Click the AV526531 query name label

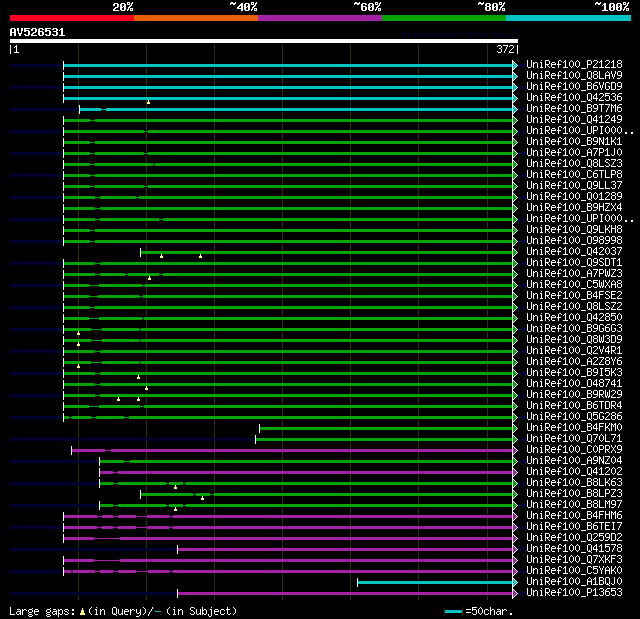pos(37,32)
